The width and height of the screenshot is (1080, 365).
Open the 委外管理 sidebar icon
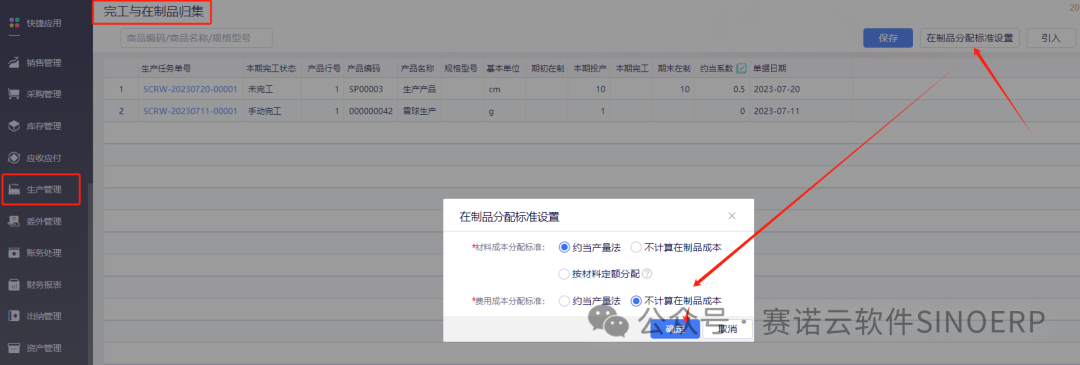click(14, 221)
